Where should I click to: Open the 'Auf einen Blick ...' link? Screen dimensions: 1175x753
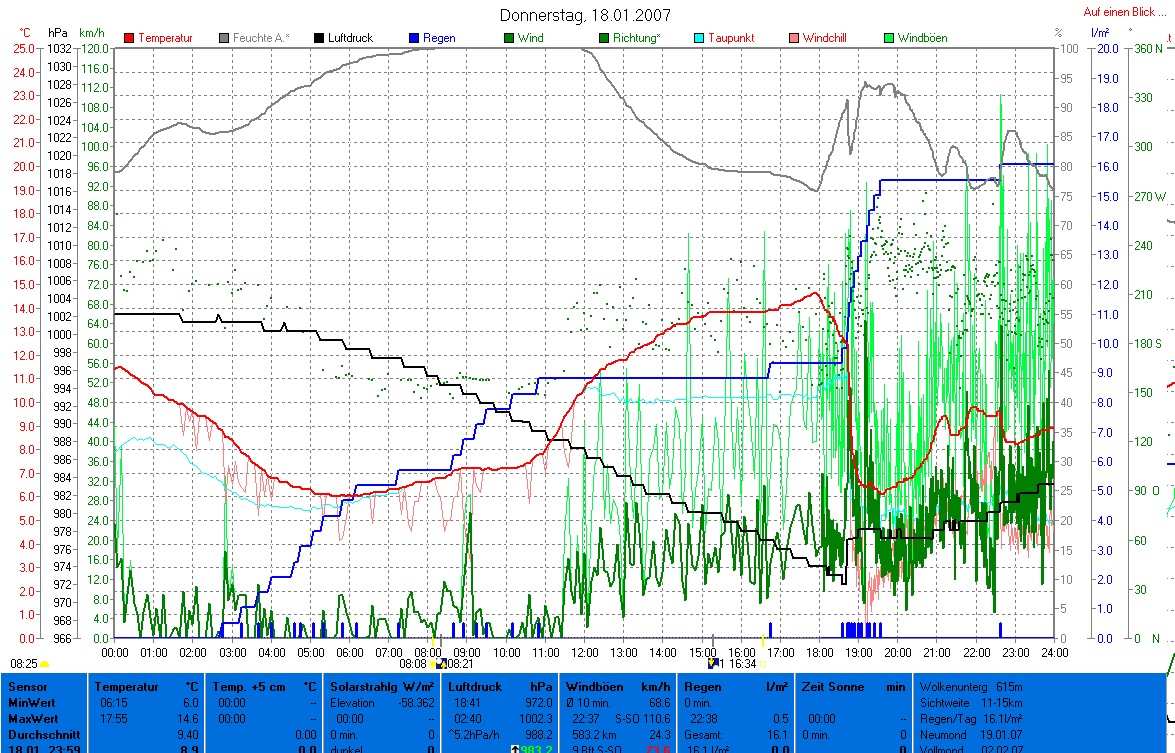(x=1124, y=13)
